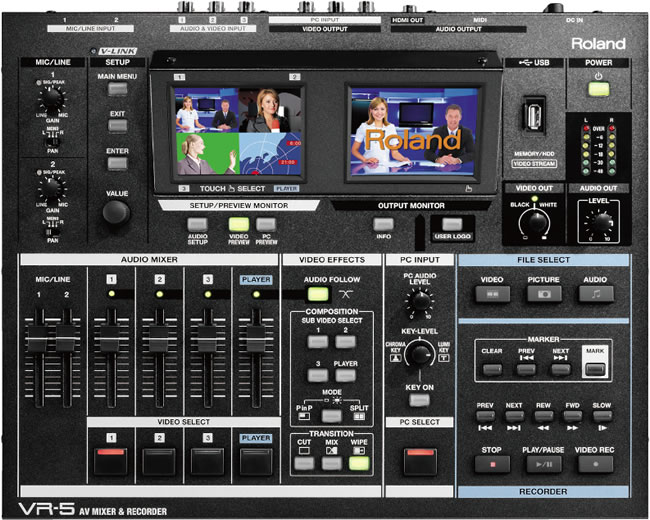Jump to PREV marker
The width and height of the screenshot is (650, 520).
pyautogui.click(x=526, y=369)
